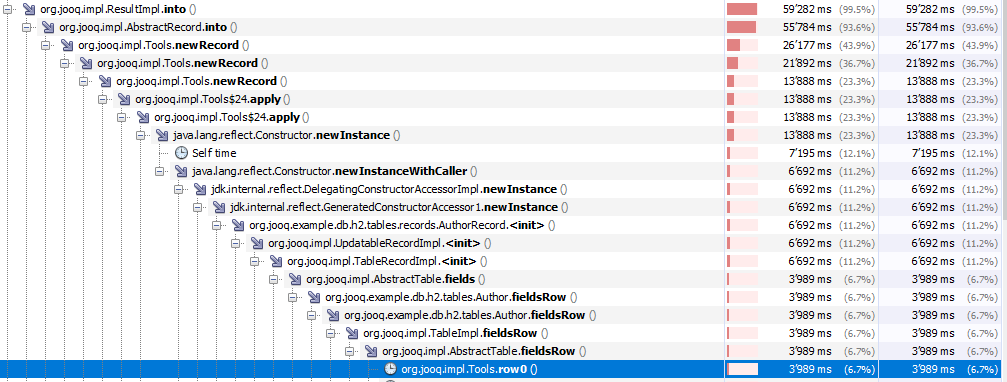Screen dimensions: 1007x382
Task: Collapse the UpdatableRecordImpl.<init> node
Action: (235, 243)
